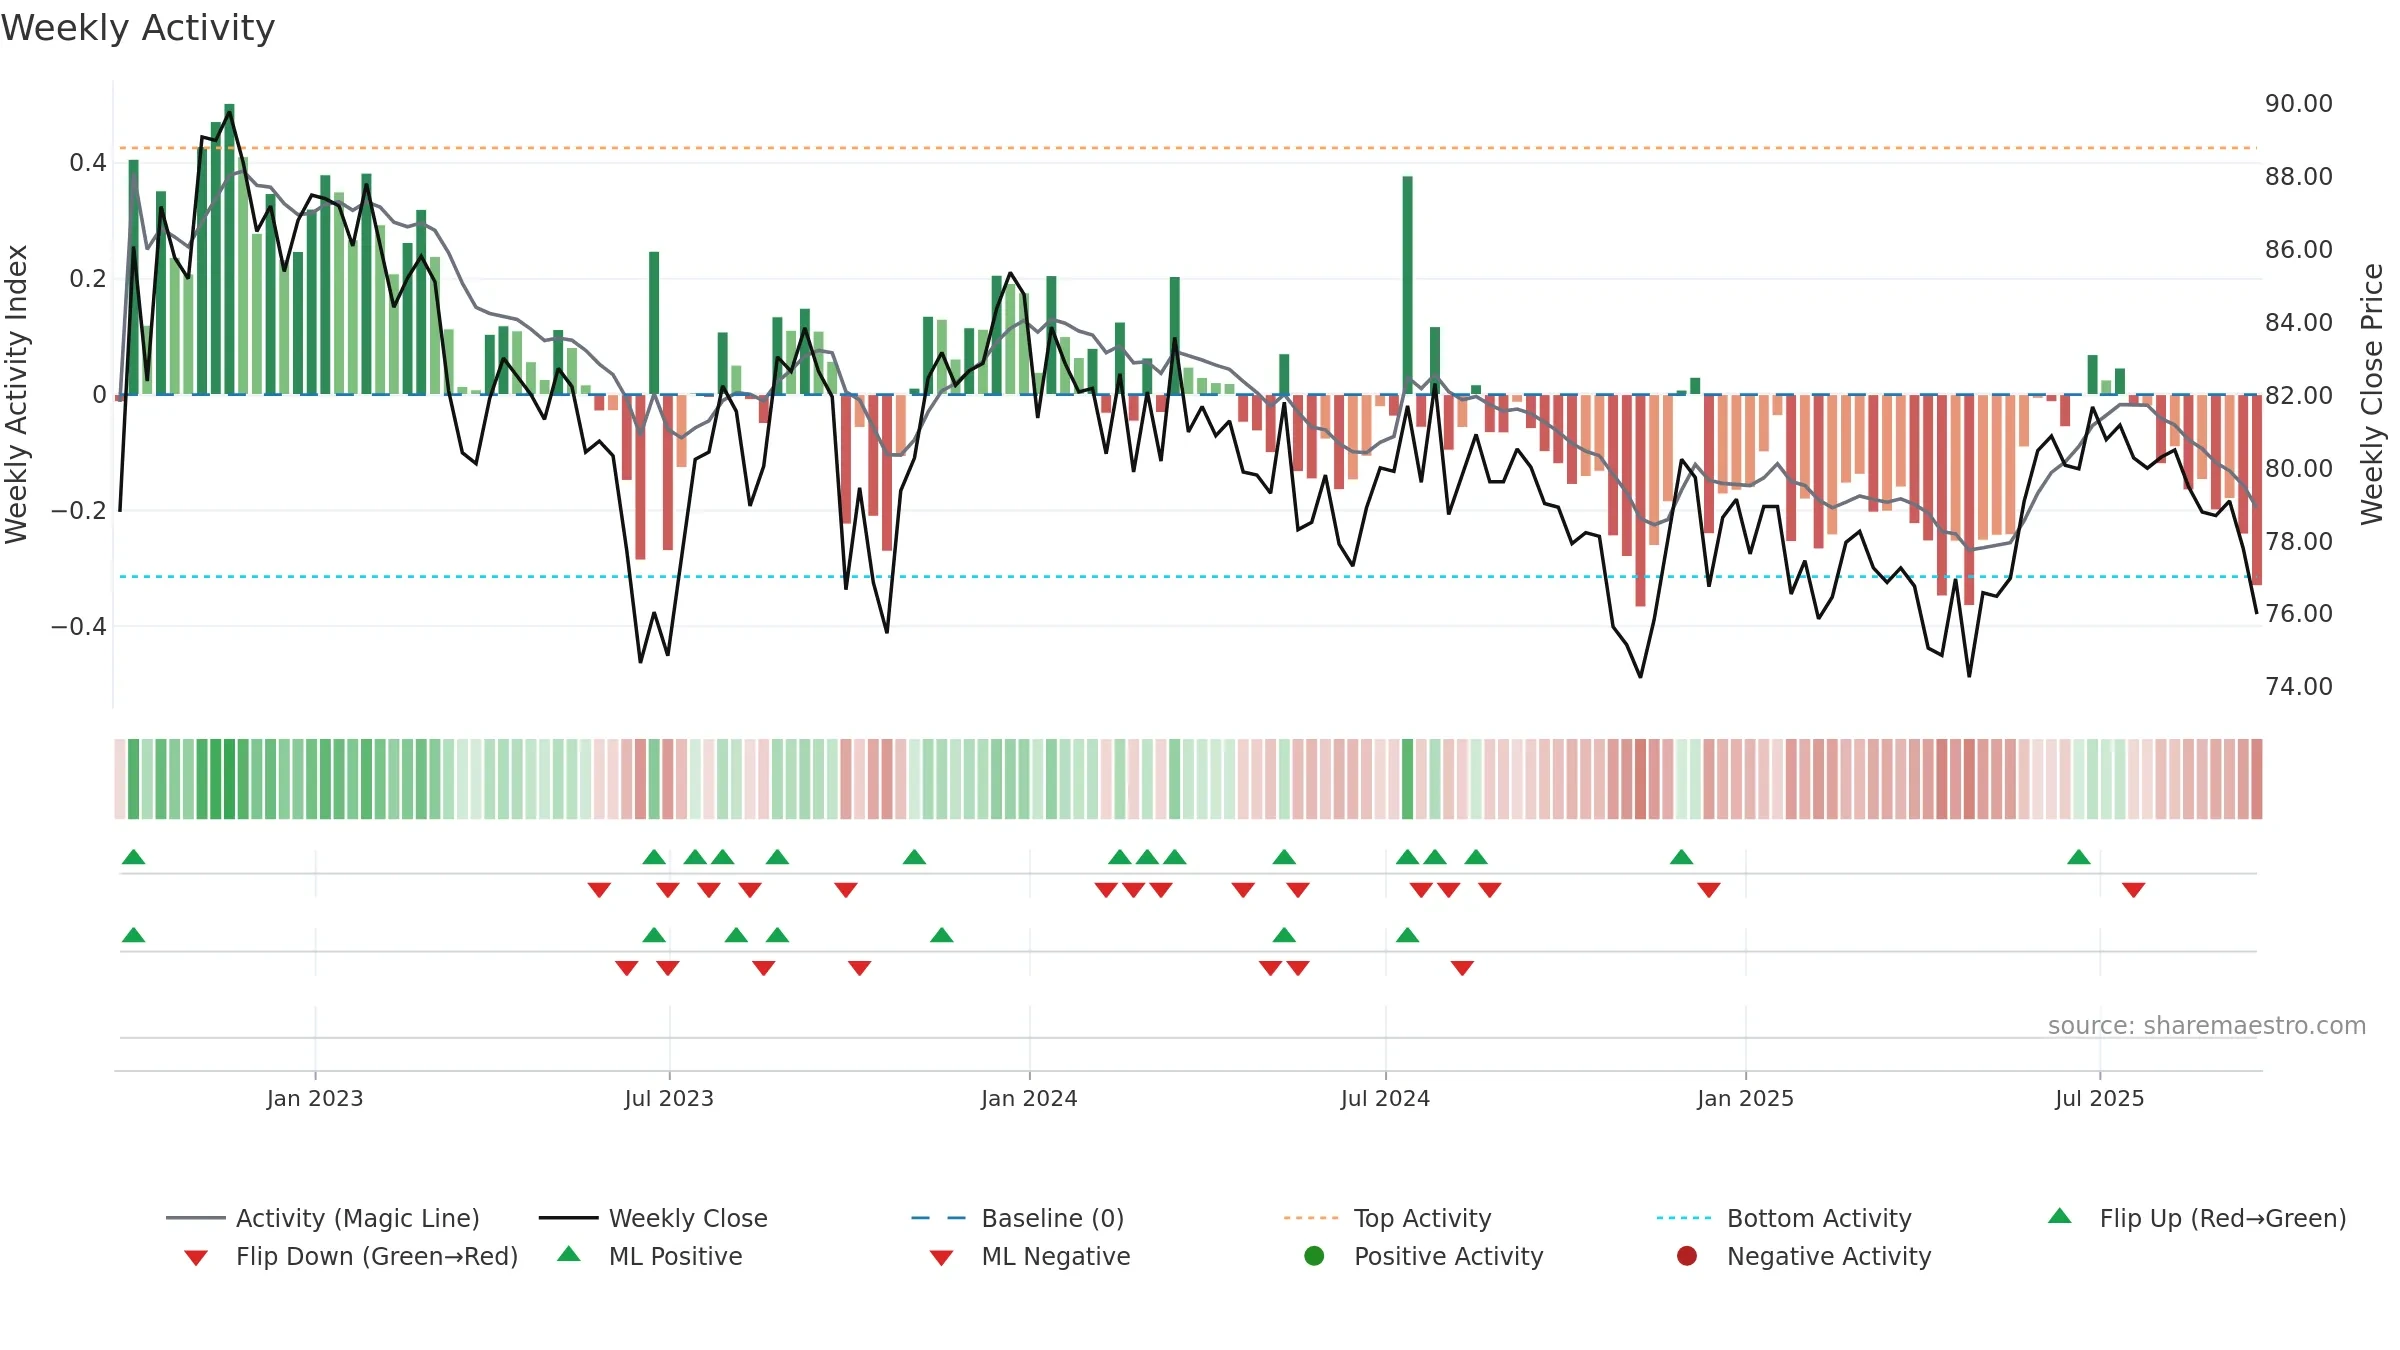Click the Flip Up triangle before Jan 2025
The height and width of the screenshot is (1350, 2400).
point(1682,857)
